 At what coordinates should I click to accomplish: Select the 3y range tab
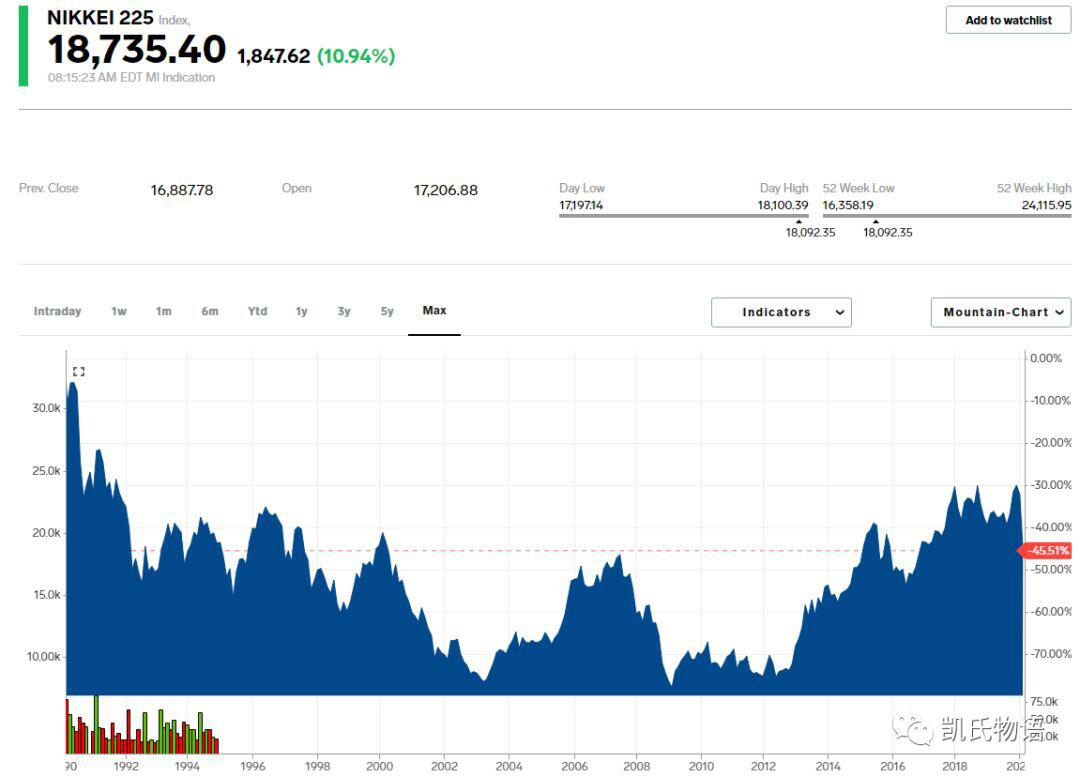[x=344, y=311]
